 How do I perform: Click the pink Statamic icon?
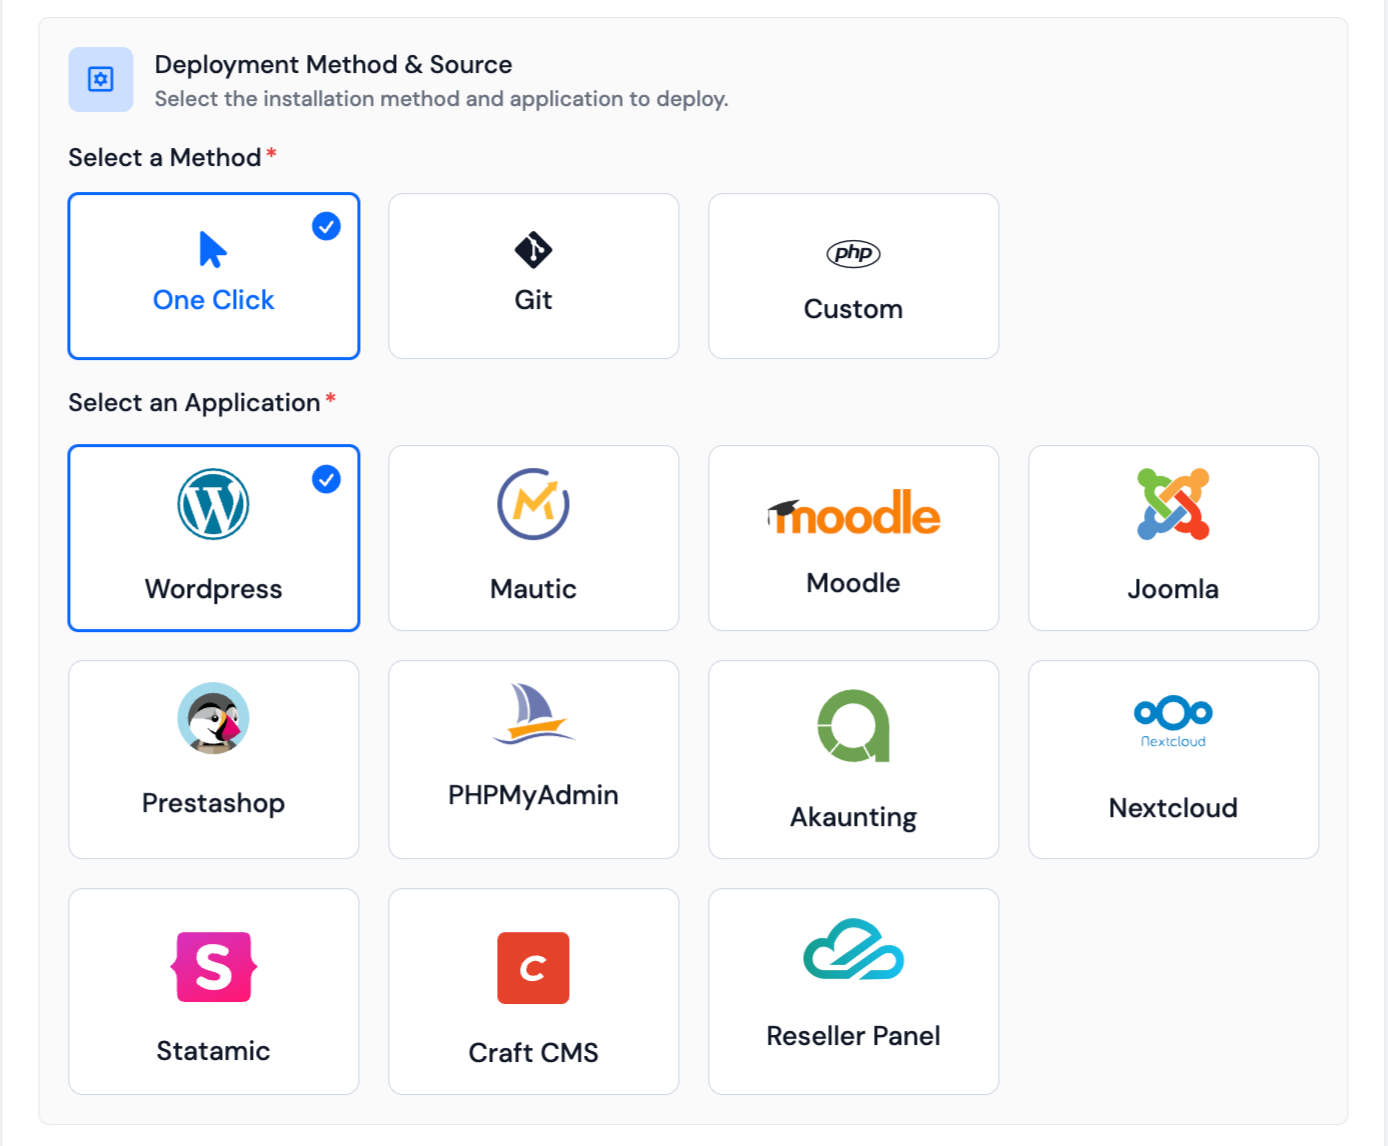tap(213, 967)
